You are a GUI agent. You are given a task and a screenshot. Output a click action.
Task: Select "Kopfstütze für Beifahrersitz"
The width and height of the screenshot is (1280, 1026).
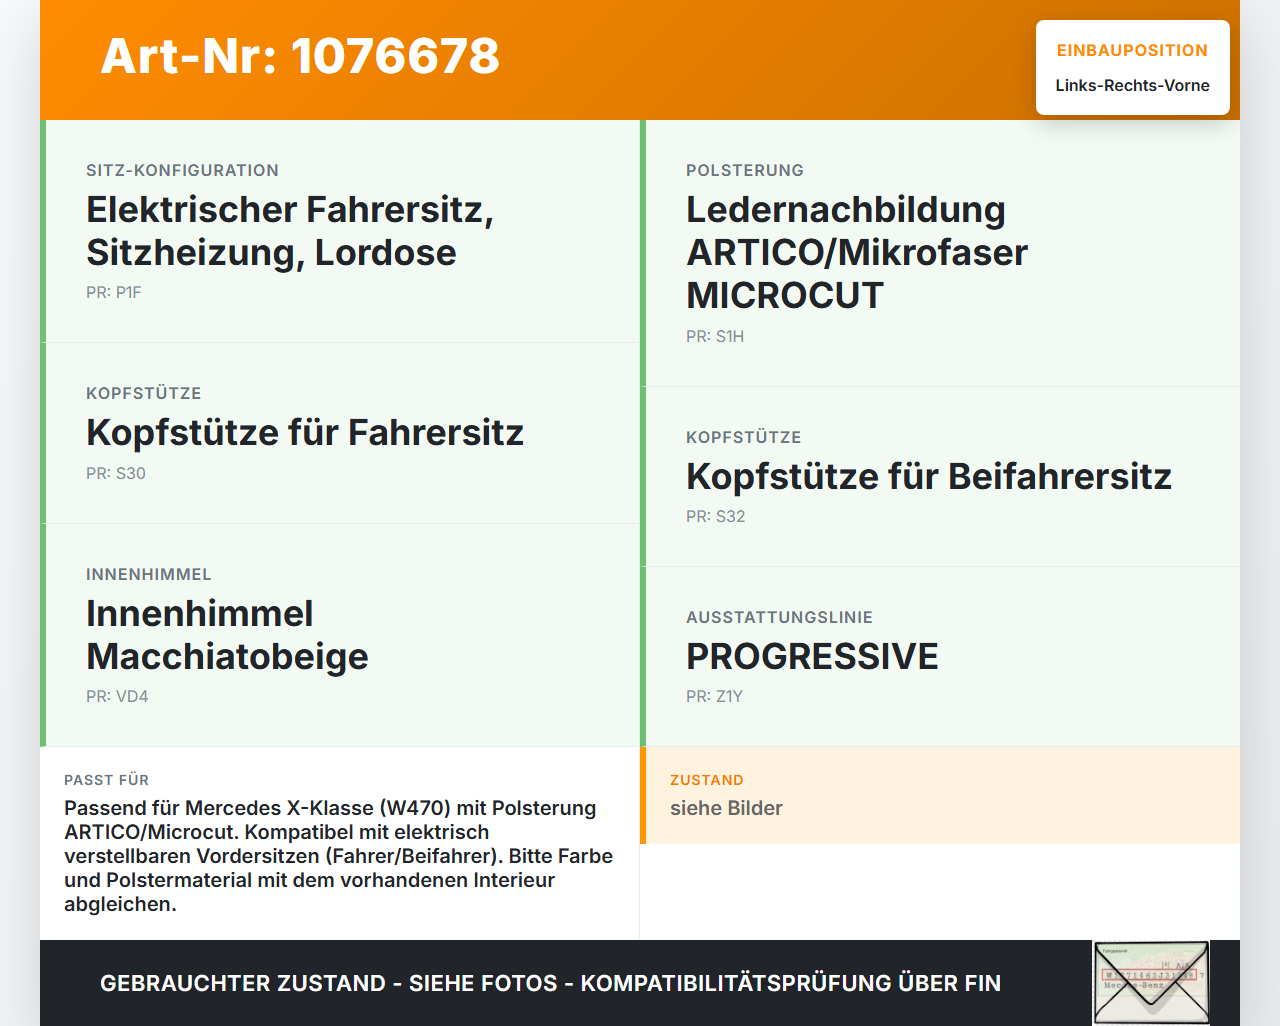929,476
